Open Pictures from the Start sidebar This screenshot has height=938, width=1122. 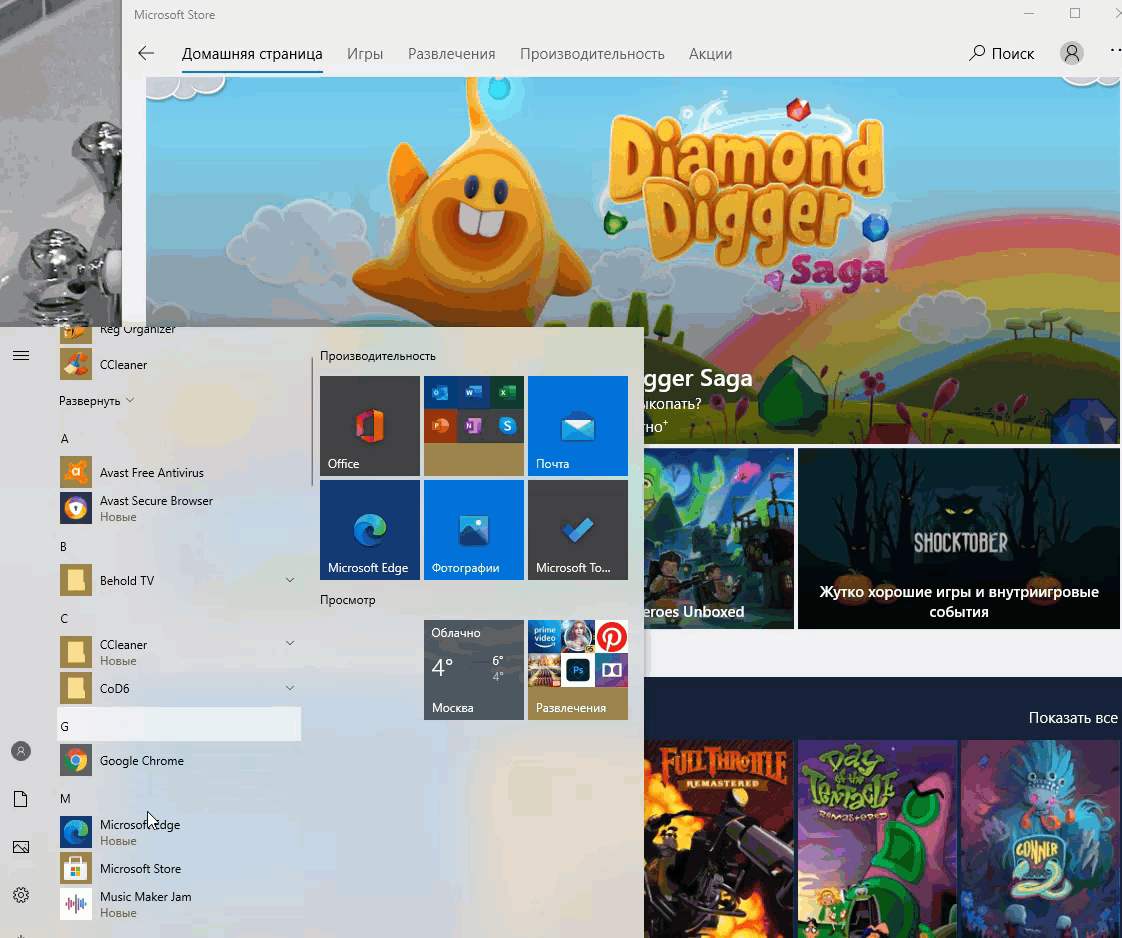tap(21, 847)
